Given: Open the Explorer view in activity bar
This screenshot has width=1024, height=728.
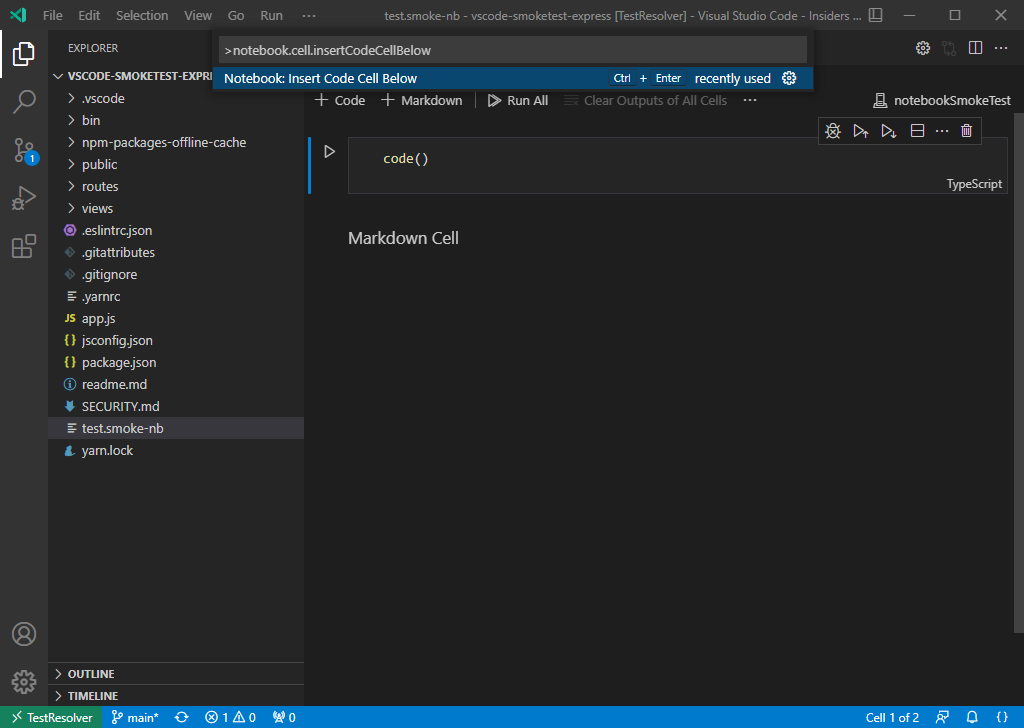Looking at the screenshot, I should 24,54.
